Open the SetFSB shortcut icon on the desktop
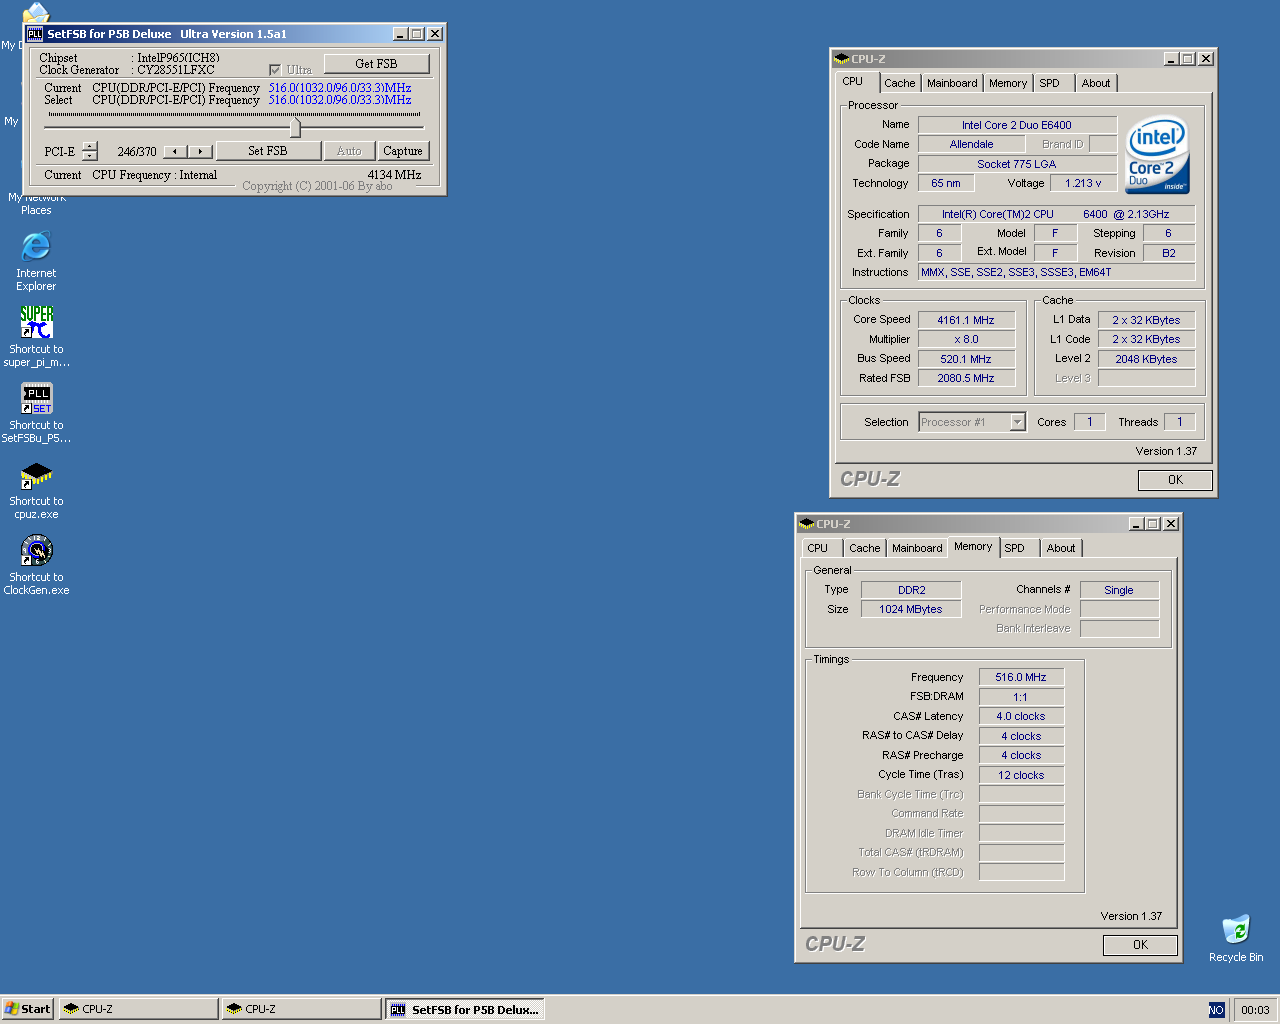The width and height of the screenshot is (1280, 1024). (37, 398)
